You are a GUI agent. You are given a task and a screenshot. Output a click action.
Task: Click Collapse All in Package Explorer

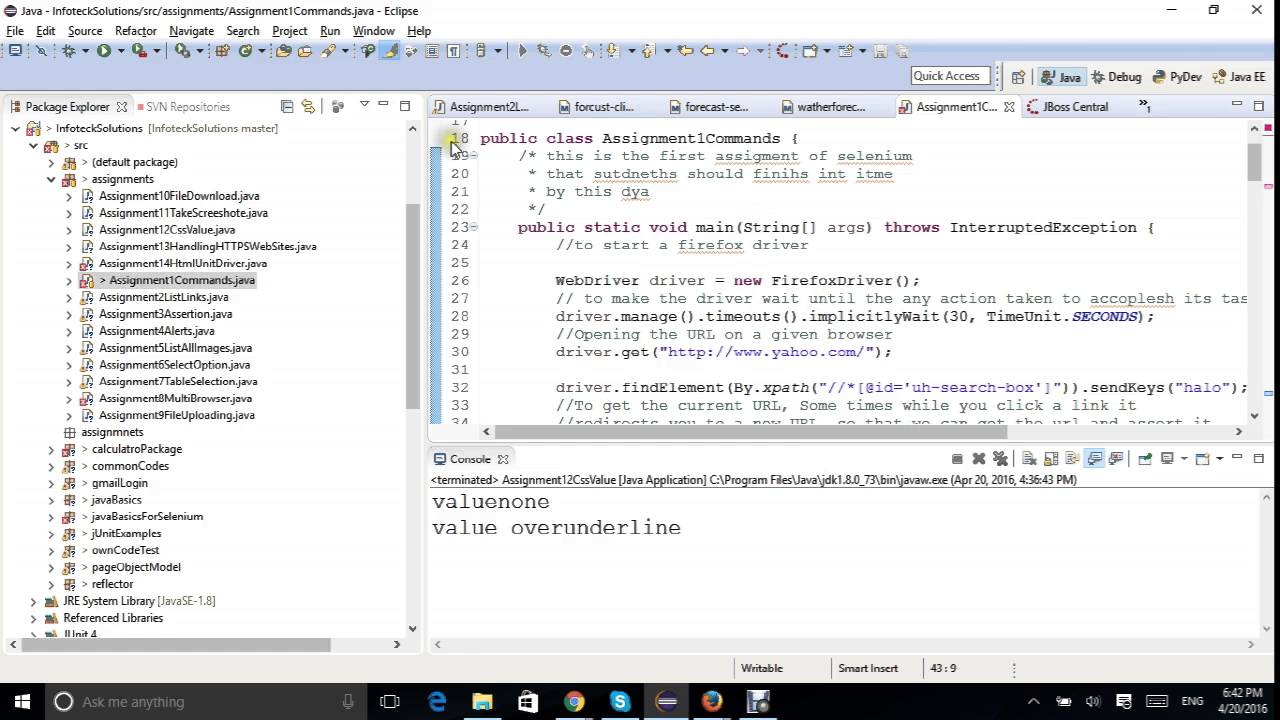tap(287, 106)
